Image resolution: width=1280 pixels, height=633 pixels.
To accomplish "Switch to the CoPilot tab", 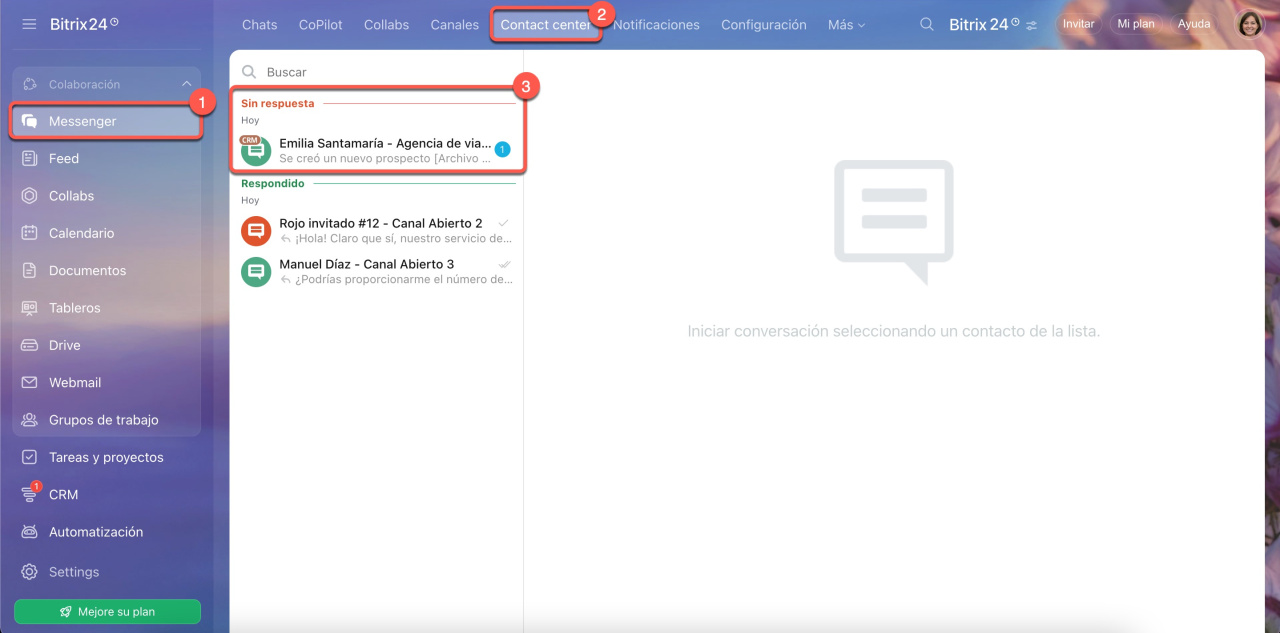I will [x=321, y=24].
